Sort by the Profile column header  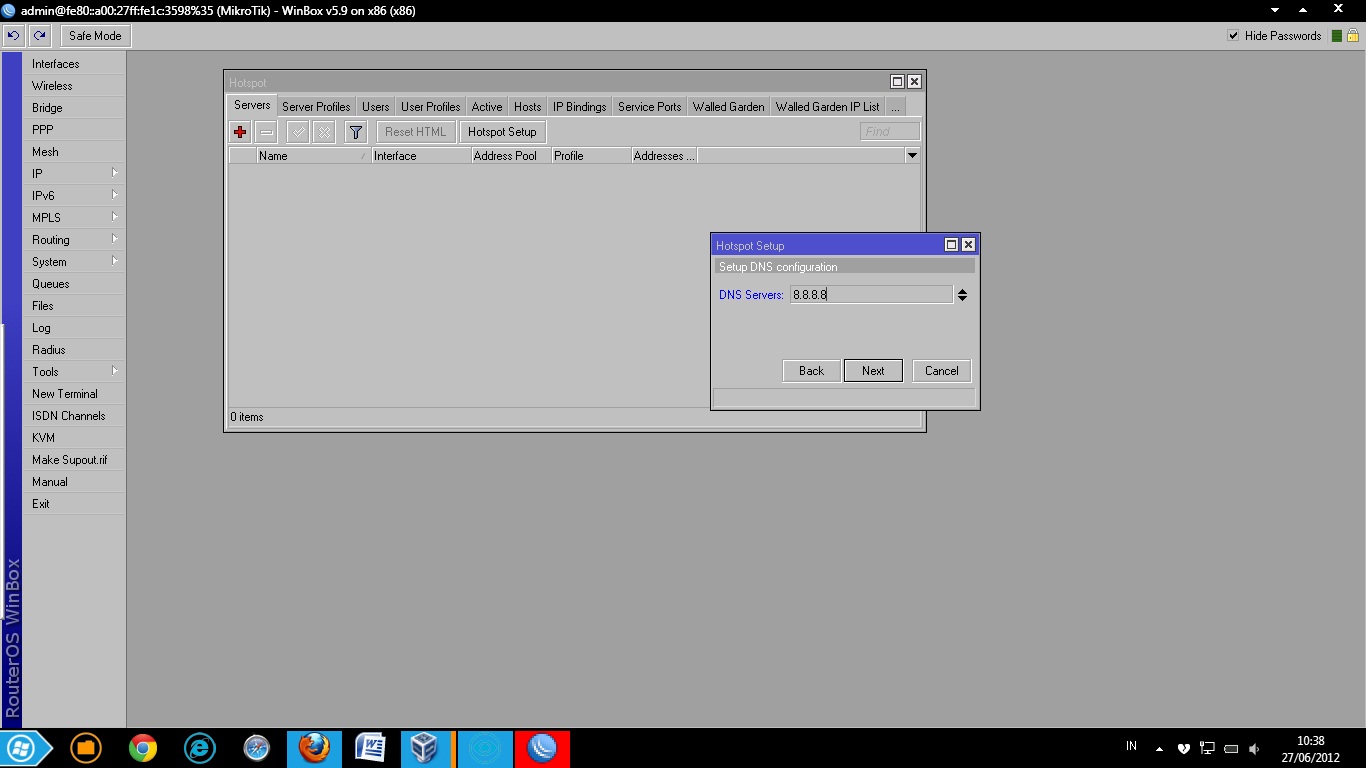tap(591, 156)
